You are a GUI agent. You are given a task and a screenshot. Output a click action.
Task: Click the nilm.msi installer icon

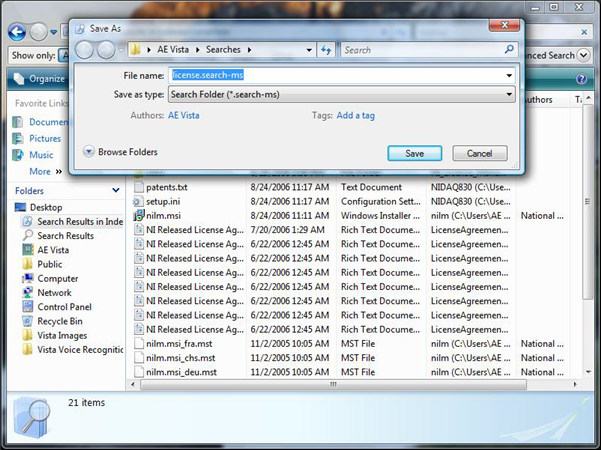(138, 215)
